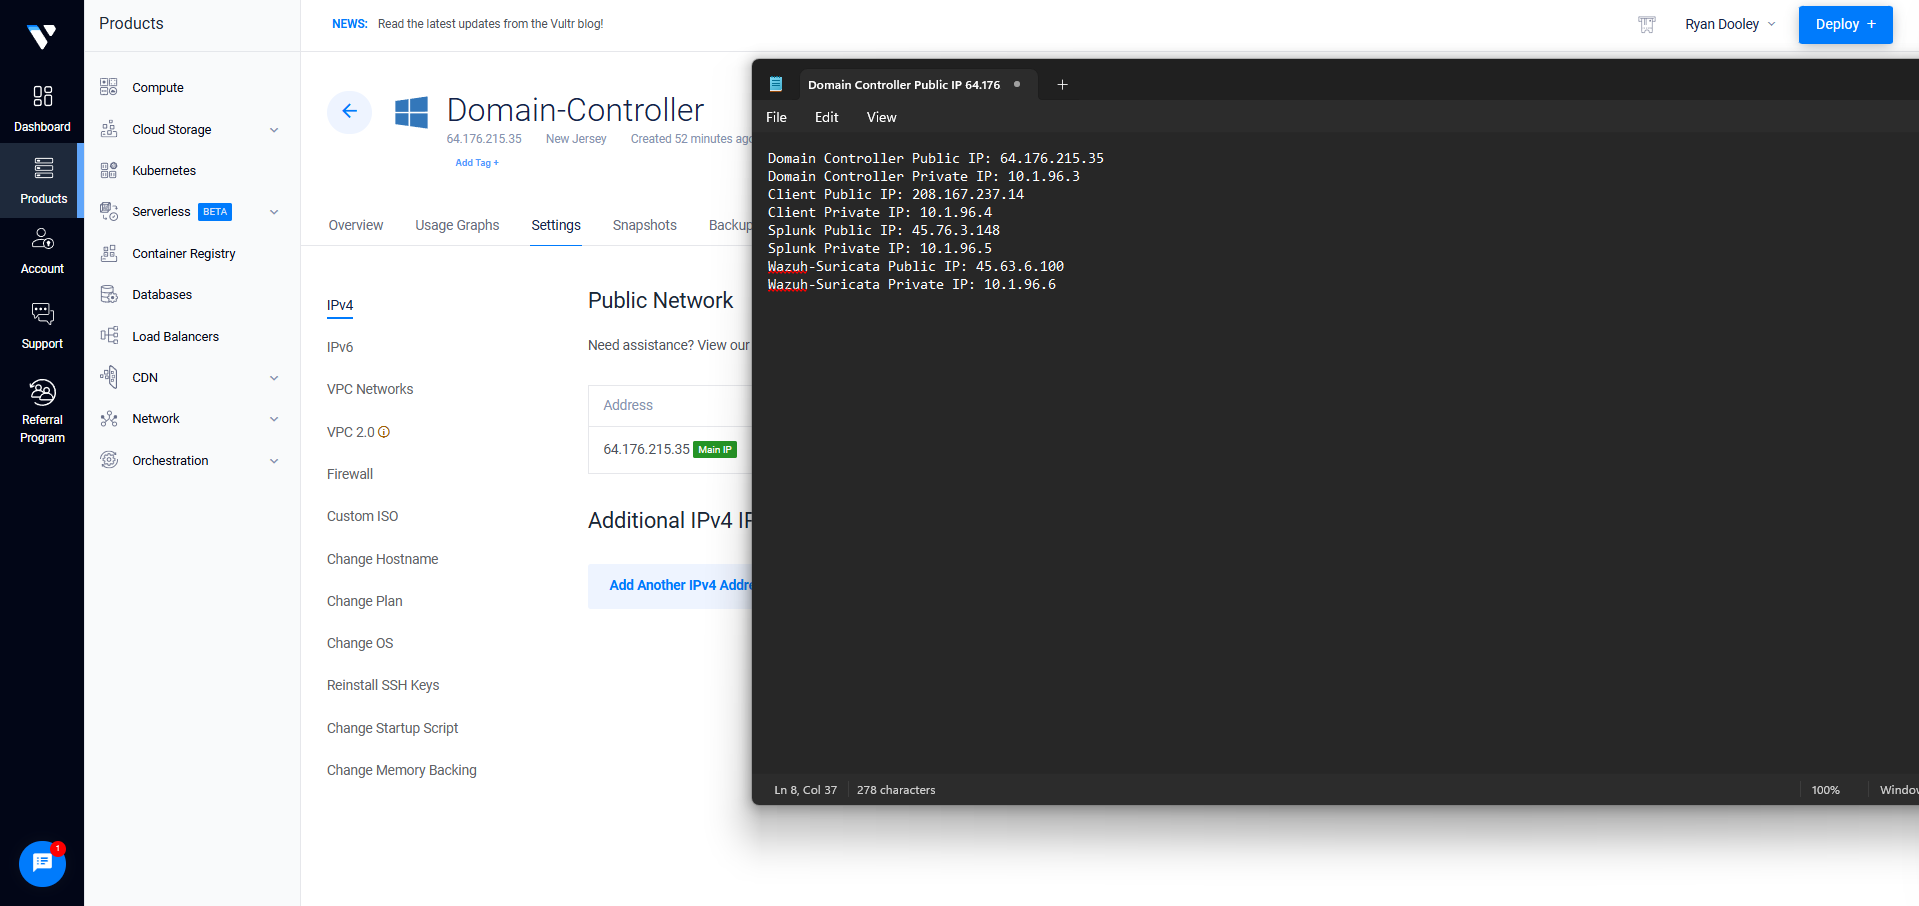This screenshot has height=906, width=1919.
Task: Open Notepad View menu
Action: 881,117
